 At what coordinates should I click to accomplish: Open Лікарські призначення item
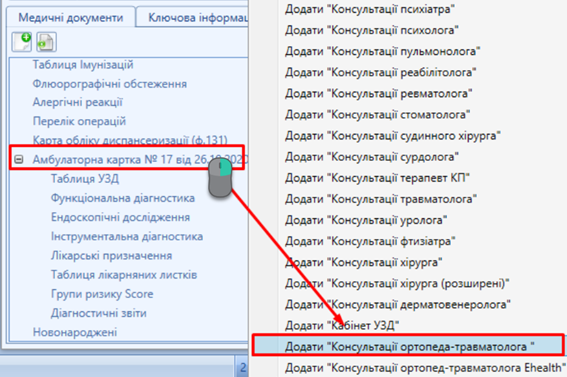[111, 256]
